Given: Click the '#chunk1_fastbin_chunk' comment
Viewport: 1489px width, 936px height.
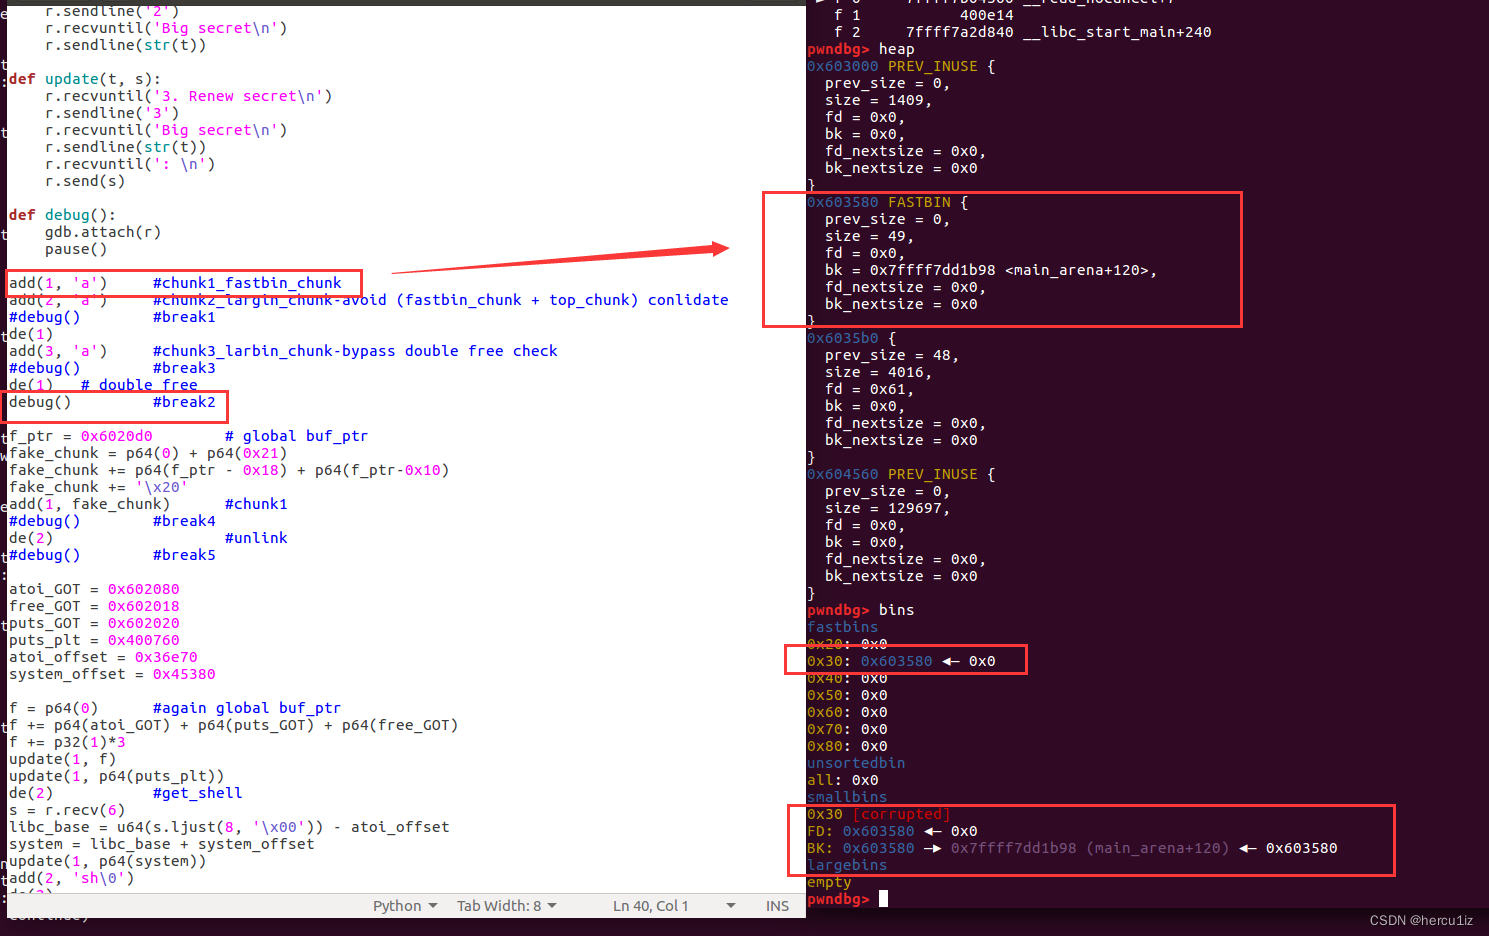Looking at the screenshot, I should click(x=247, y=283).
